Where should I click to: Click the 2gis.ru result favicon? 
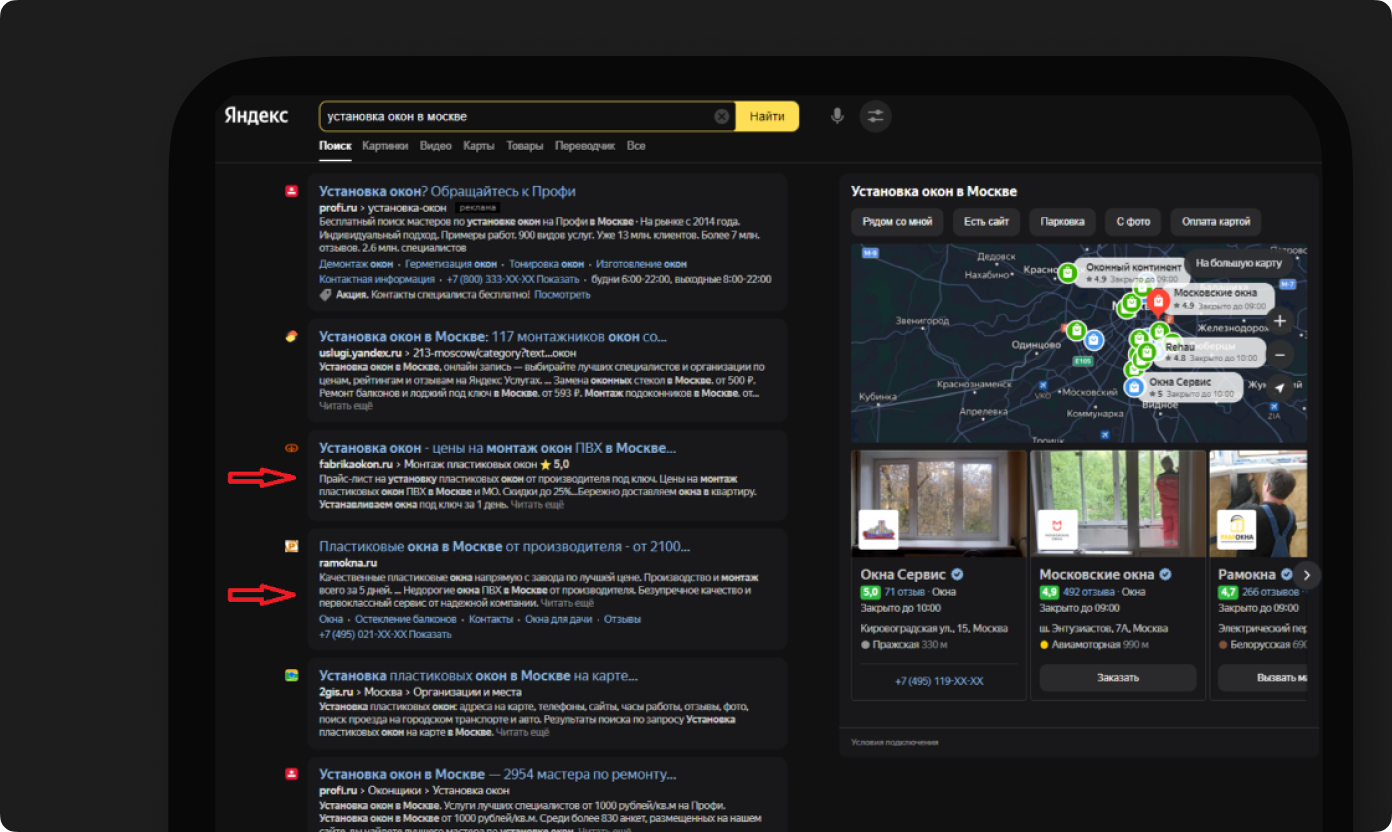[291, 675]
